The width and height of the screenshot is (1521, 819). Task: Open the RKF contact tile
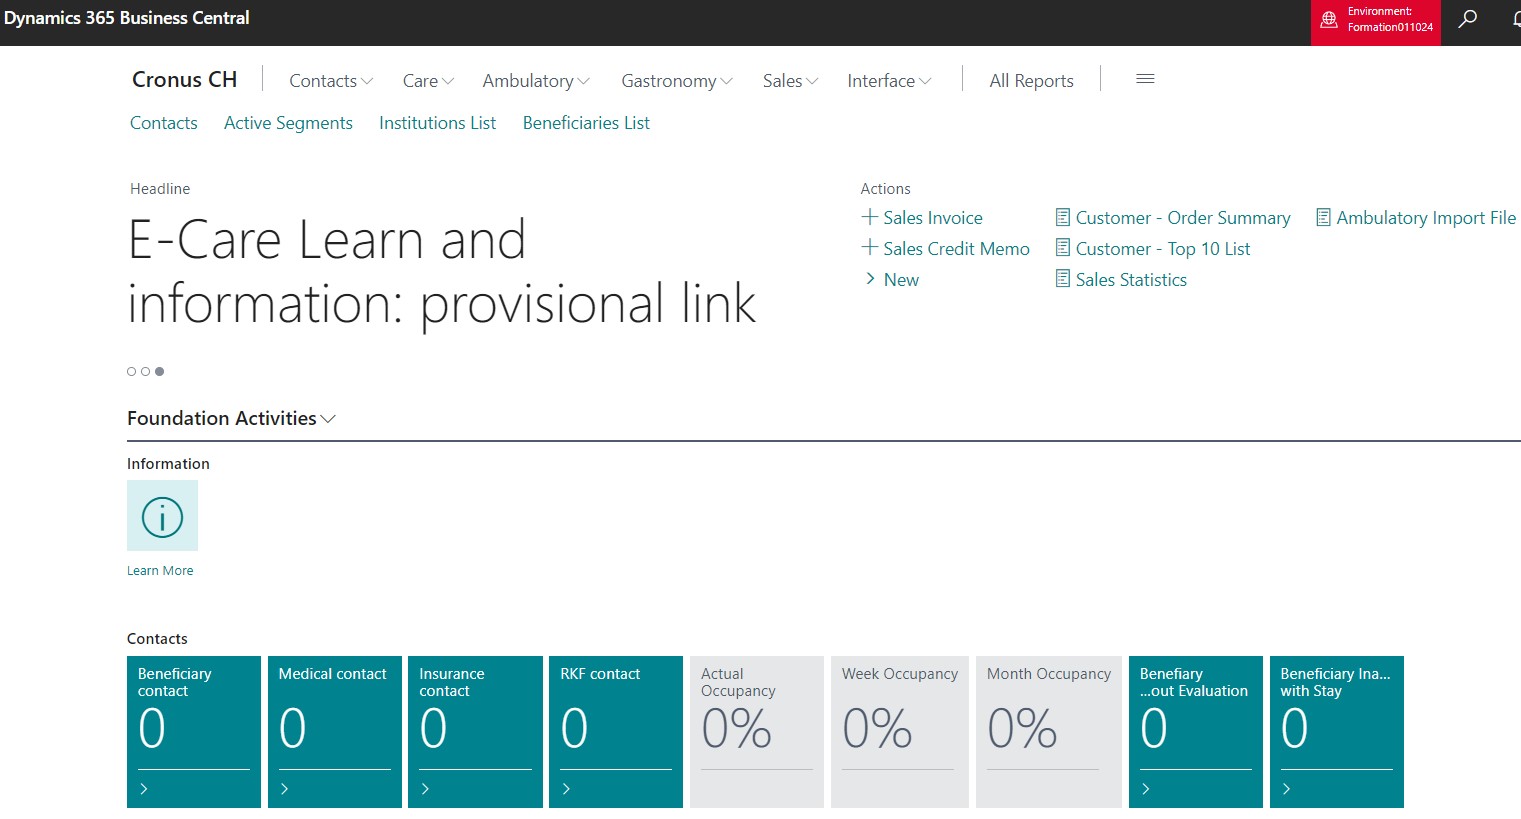[x=616, y=732]
